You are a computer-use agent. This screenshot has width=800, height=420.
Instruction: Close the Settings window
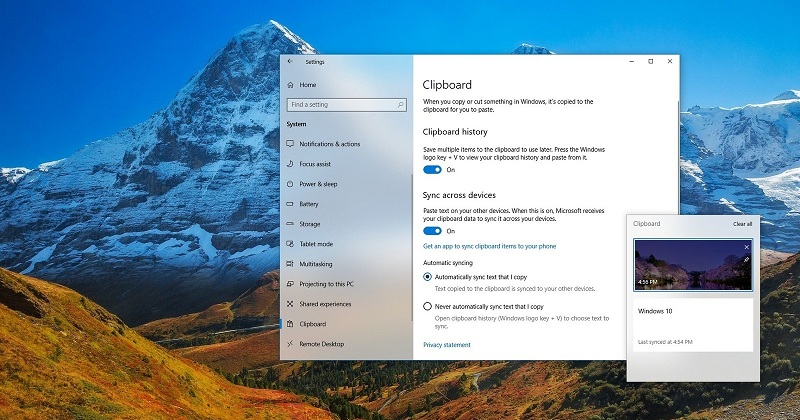(670, 61)
